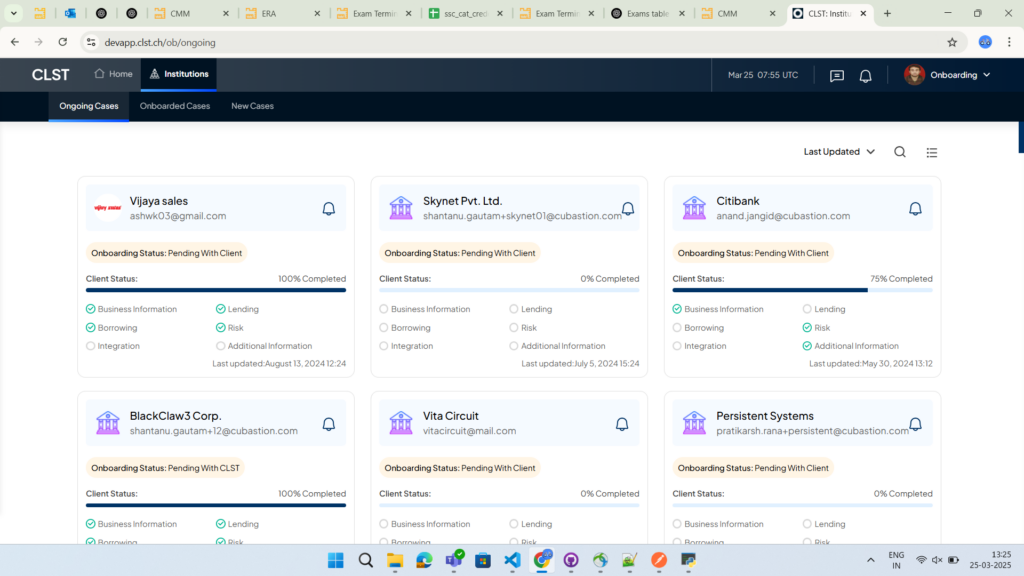Click the BlackClaw3 Corp. institution icon

(108, 423)
